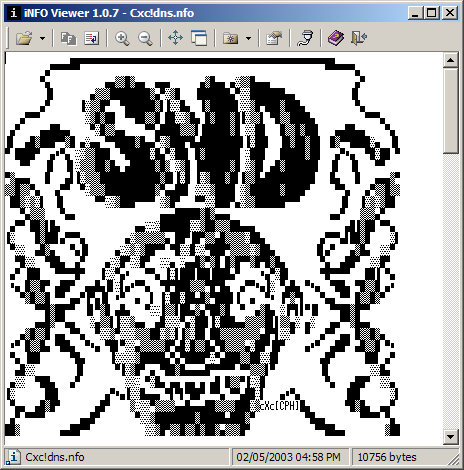Click the favorites folder star icon
Viewport: 464px width, 470px height.
click(x=230, y=38)
